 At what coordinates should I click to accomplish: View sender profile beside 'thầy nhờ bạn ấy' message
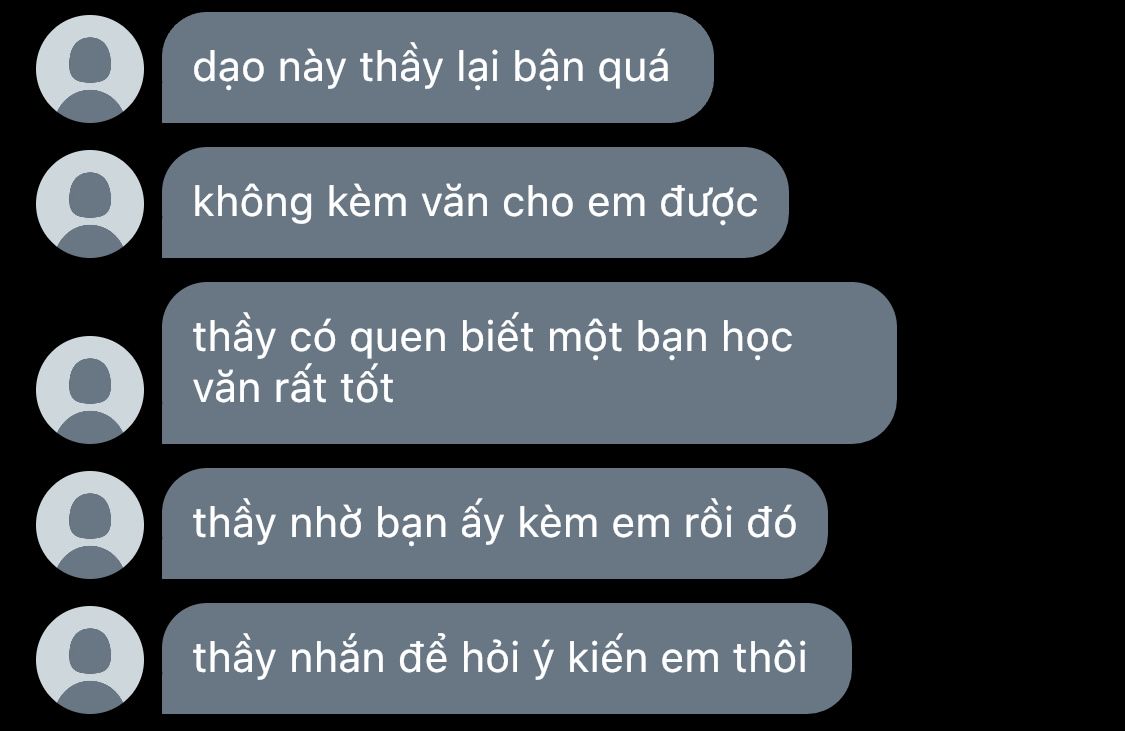[x=90, y=524]
